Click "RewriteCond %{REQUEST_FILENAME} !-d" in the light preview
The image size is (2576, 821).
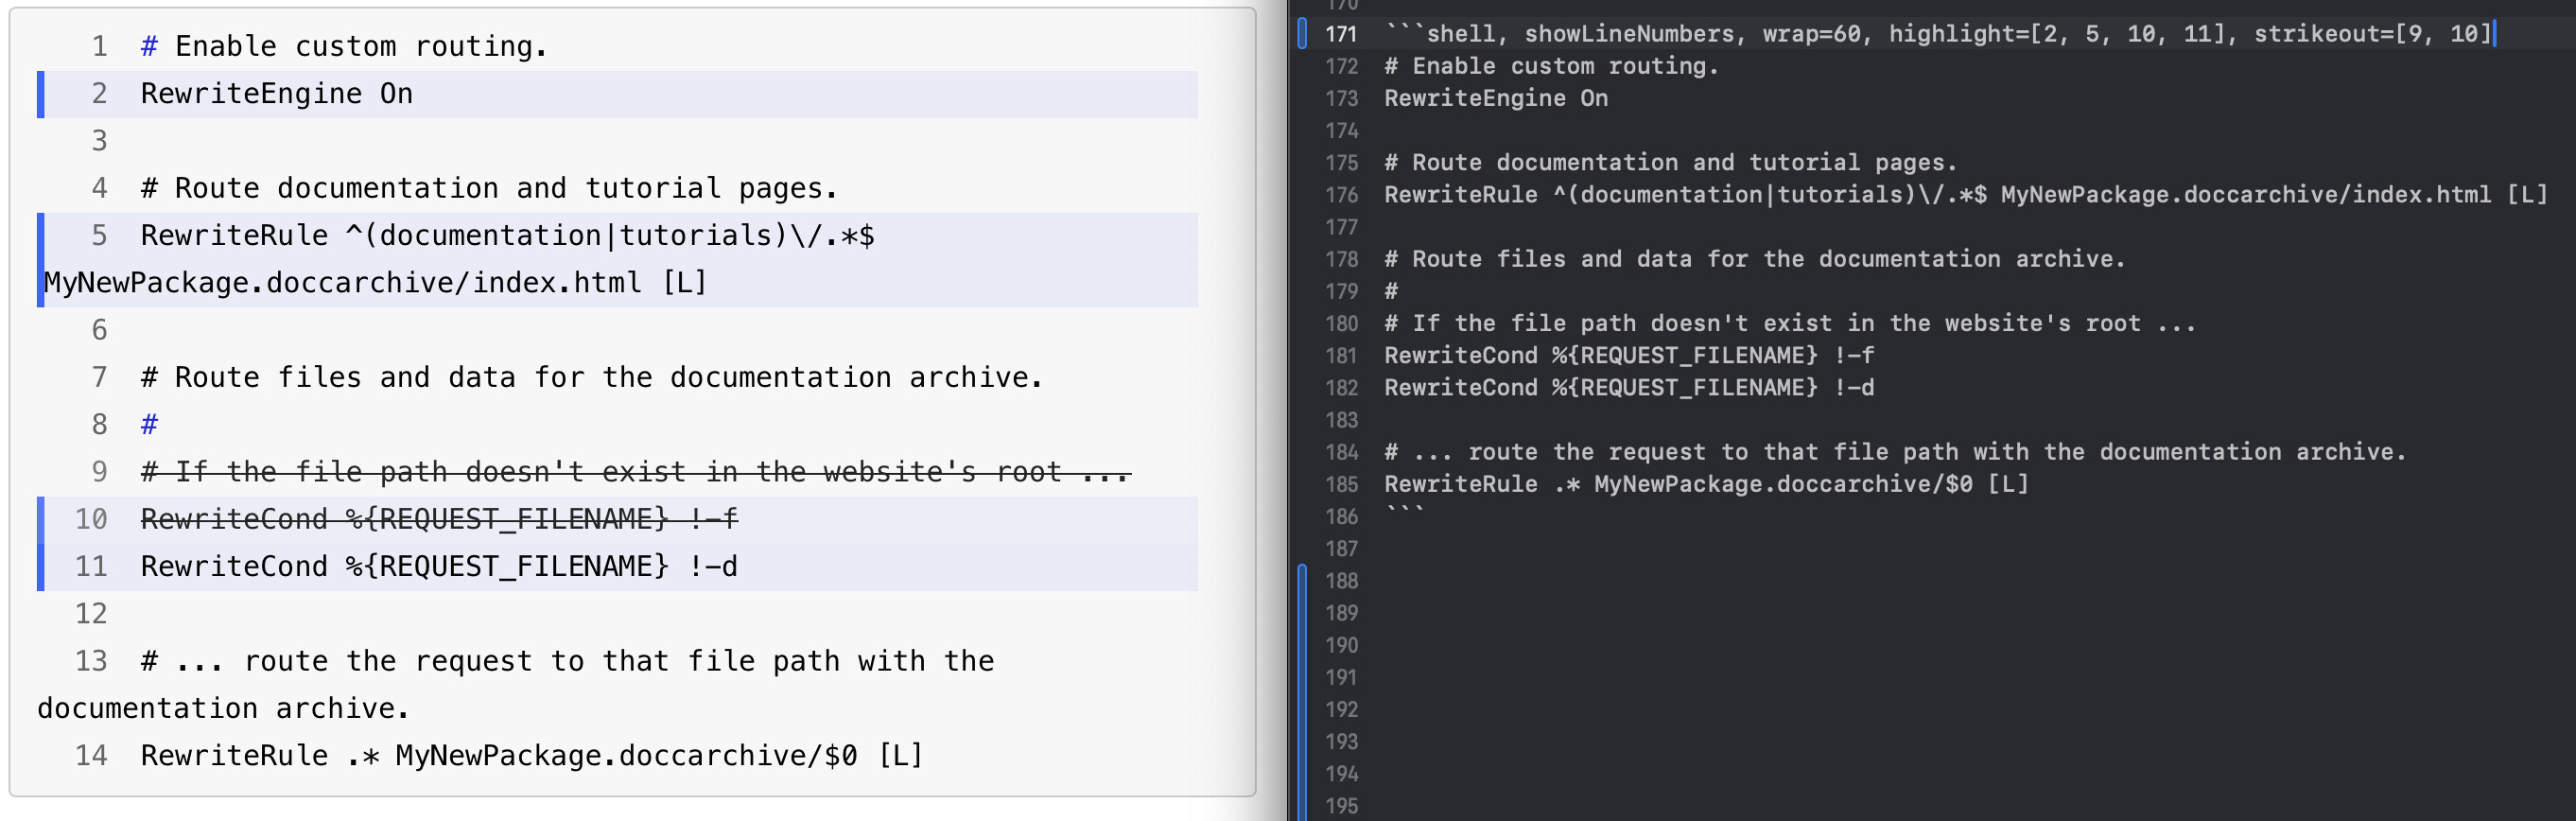439,567
